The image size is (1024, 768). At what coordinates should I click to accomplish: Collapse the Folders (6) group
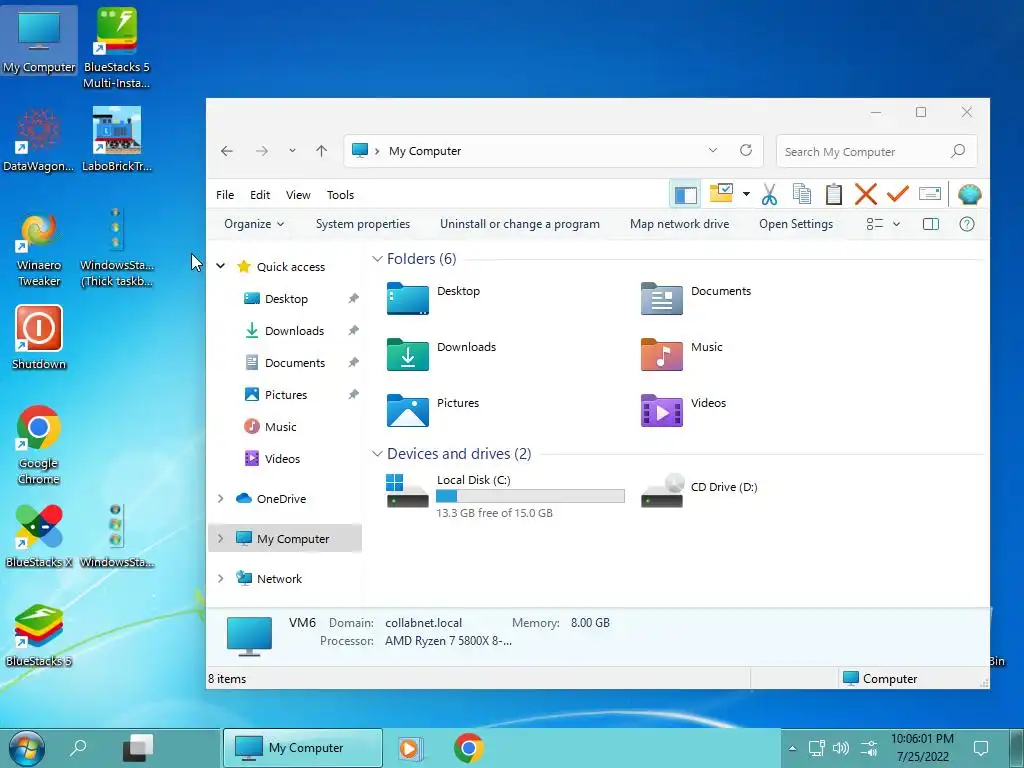[377, 259]
